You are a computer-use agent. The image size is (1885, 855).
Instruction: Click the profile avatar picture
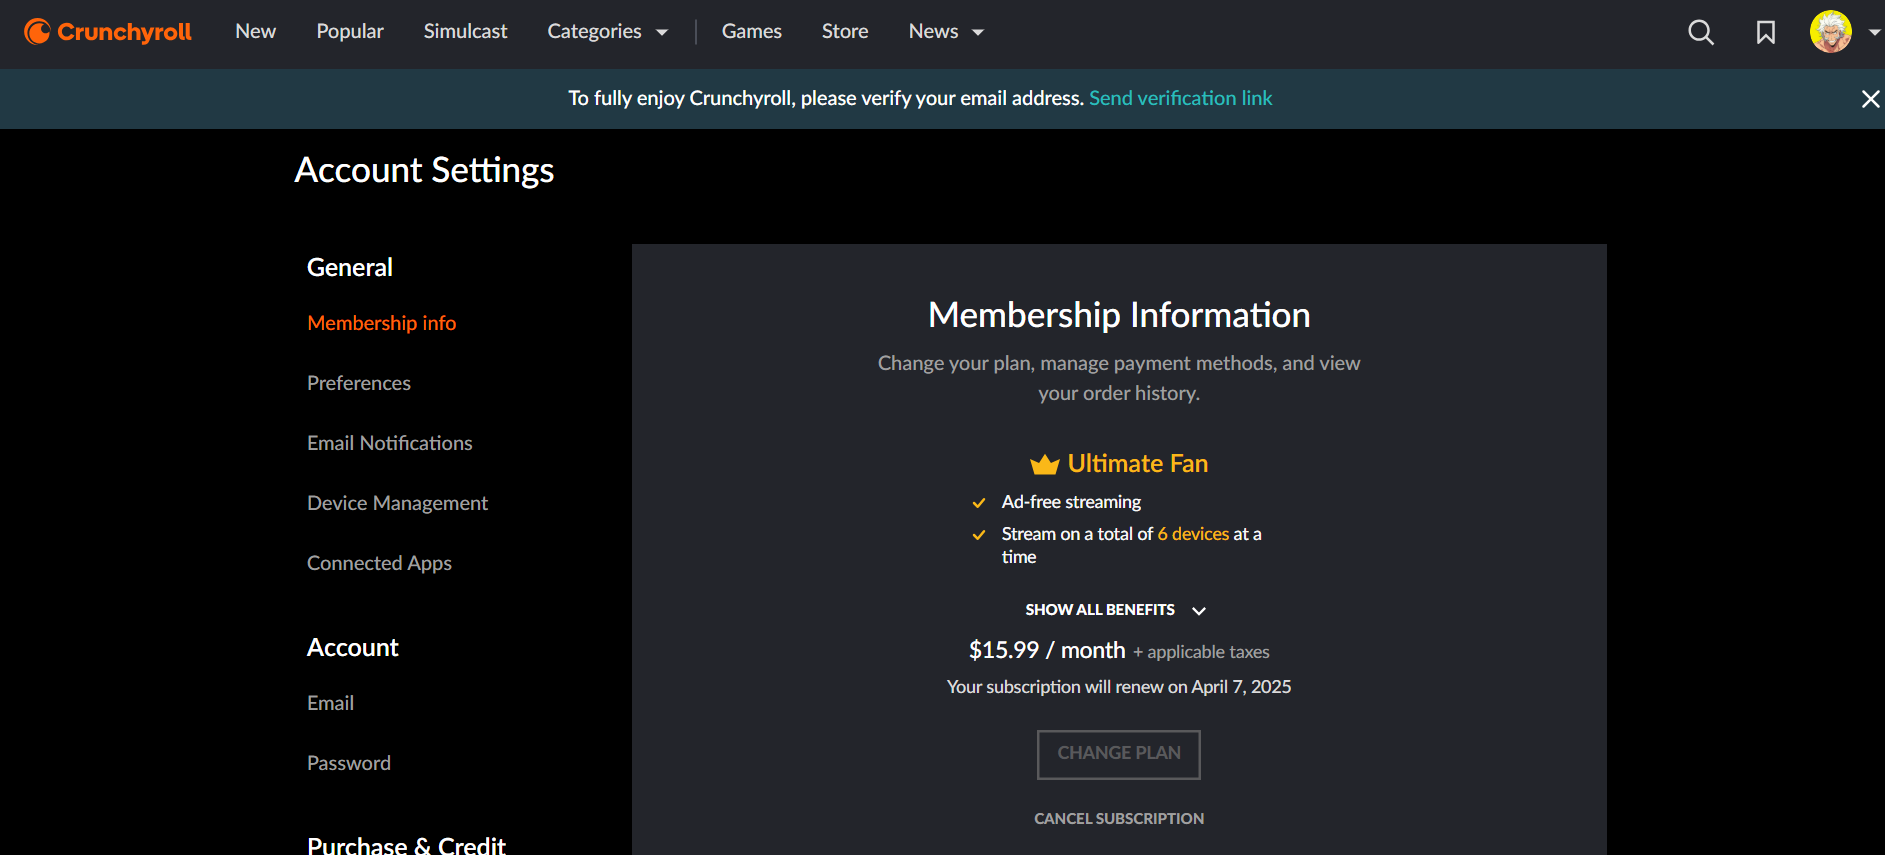pyautogui.click(x=1830, y=32)
